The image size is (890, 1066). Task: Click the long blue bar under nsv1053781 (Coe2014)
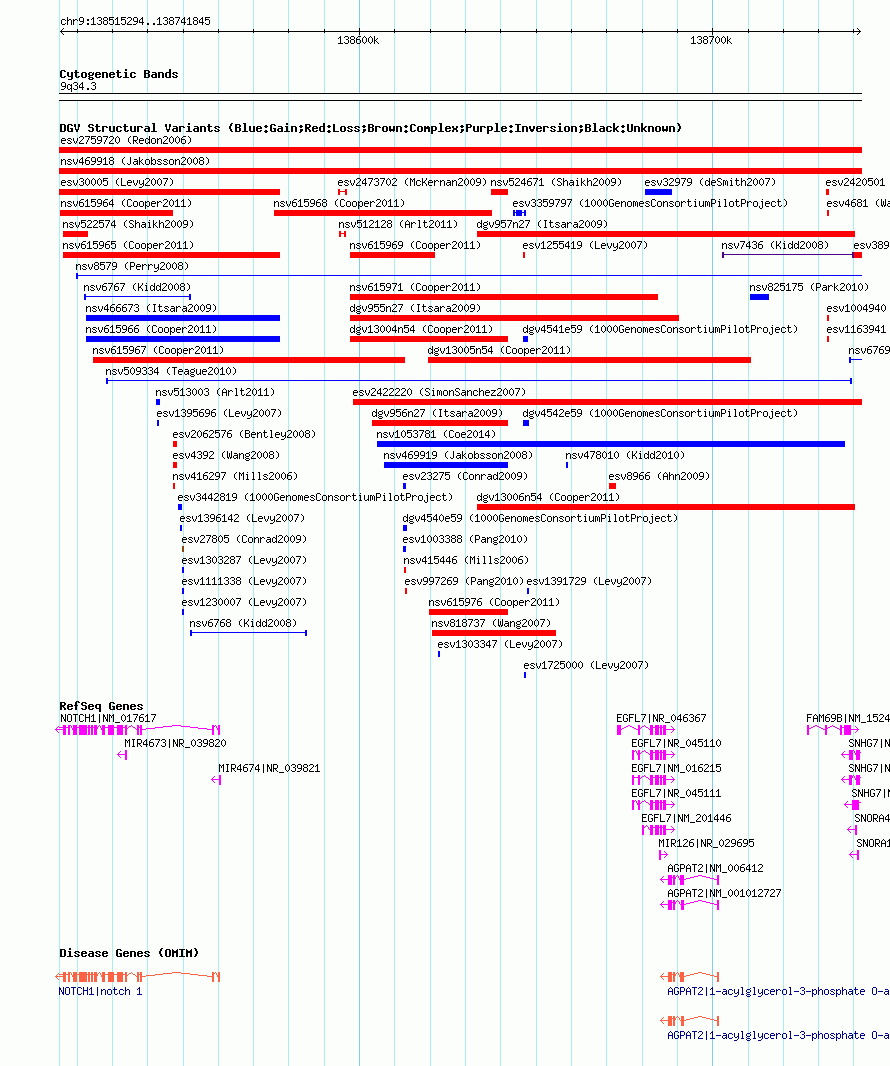point(611,445)
